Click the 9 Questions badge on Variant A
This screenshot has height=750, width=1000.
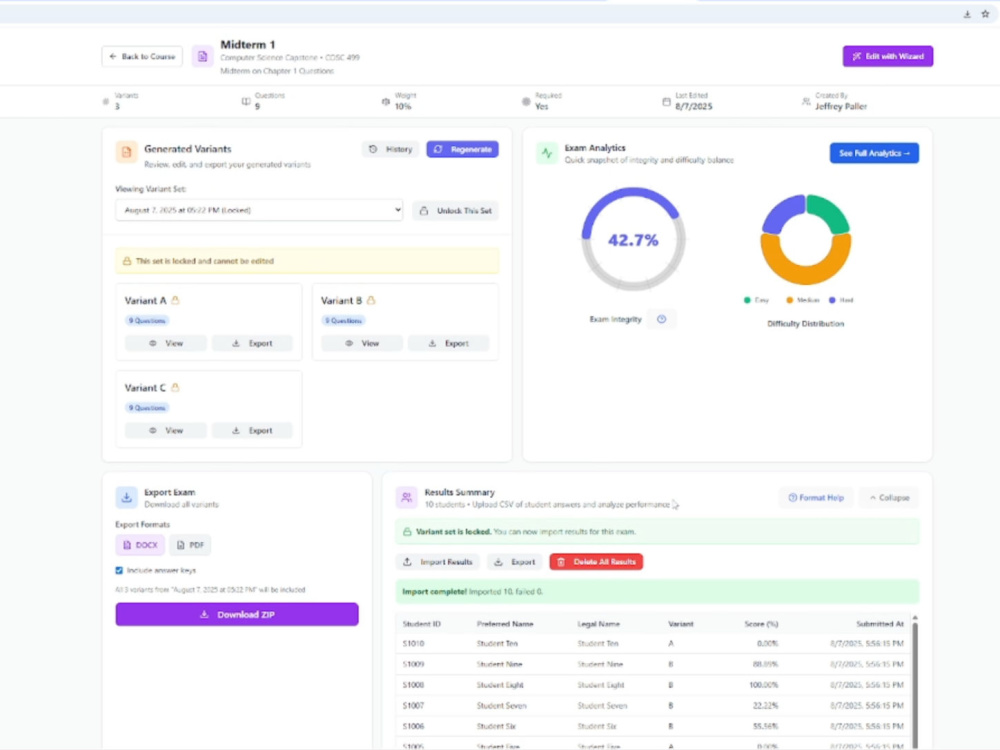click(147, 320)
